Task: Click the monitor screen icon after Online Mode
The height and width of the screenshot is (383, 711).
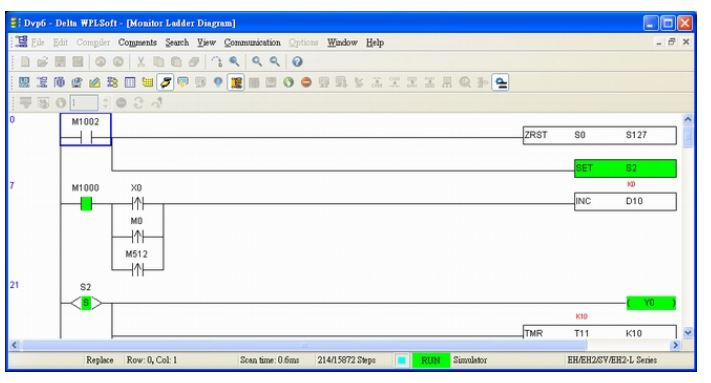Action: pos(183,82)
